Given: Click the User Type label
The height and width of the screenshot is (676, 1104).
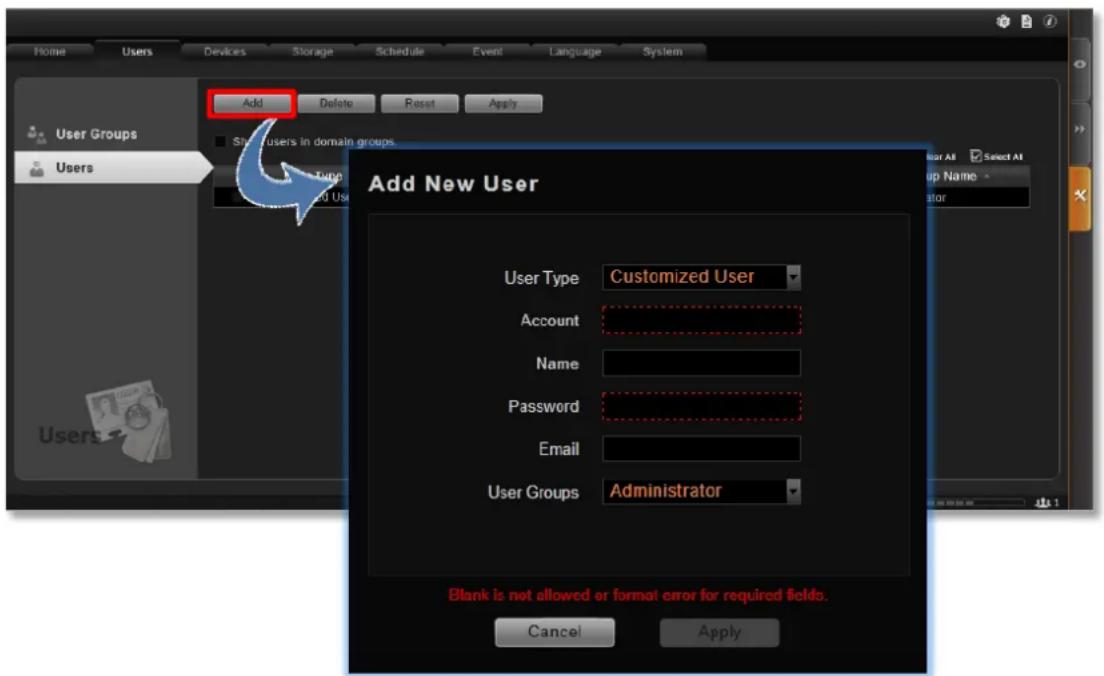Looking at the screenshot, I should [541, 278].
